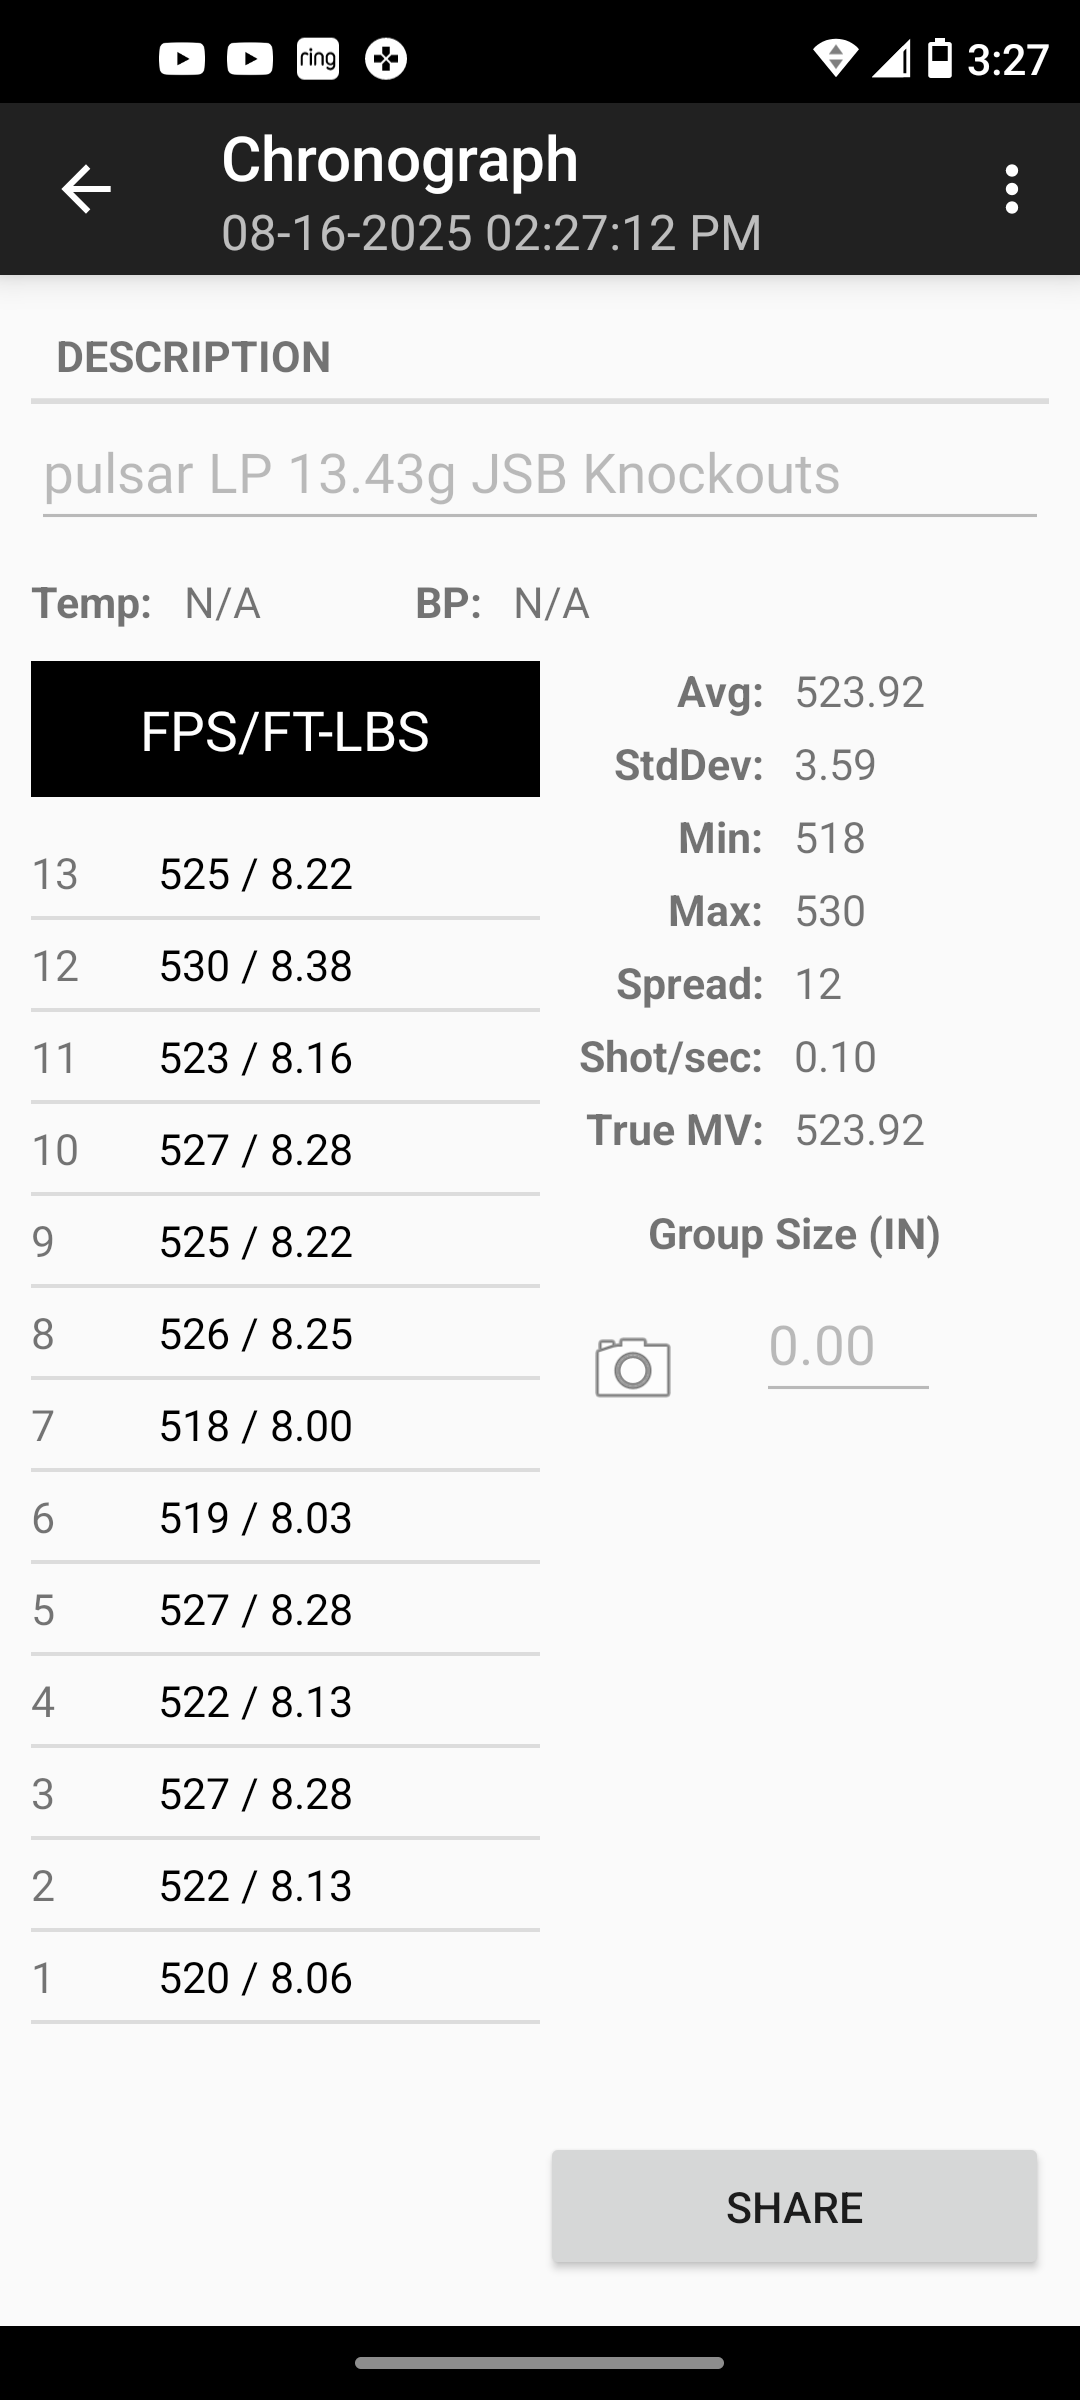Tap the second YouTube notification icon
This screenshot has height=2400, width=1080.
pyautogui.click(x=250, y=59)
